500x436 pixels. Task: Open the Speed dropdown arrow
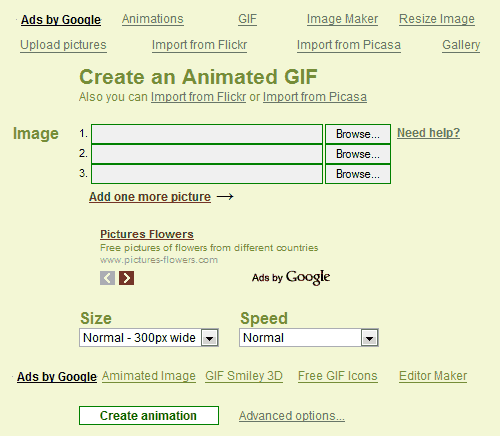[x=369, y=338]
